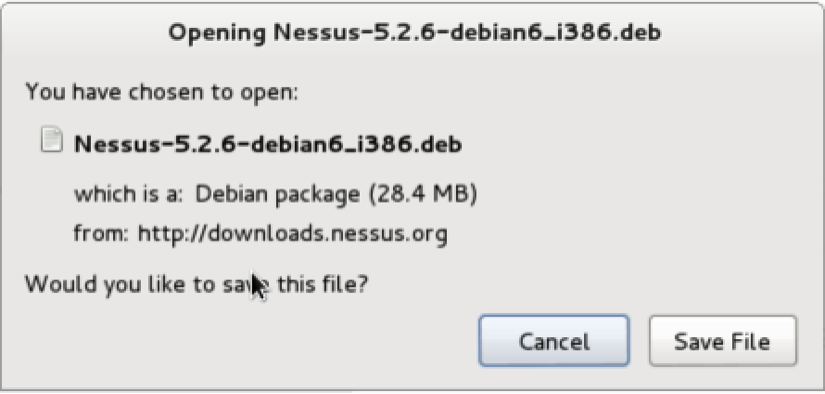
Task: Click the bold Nessus-5.2.6-debian6_i386.deb filename
Action: click(x=268, y=144)
